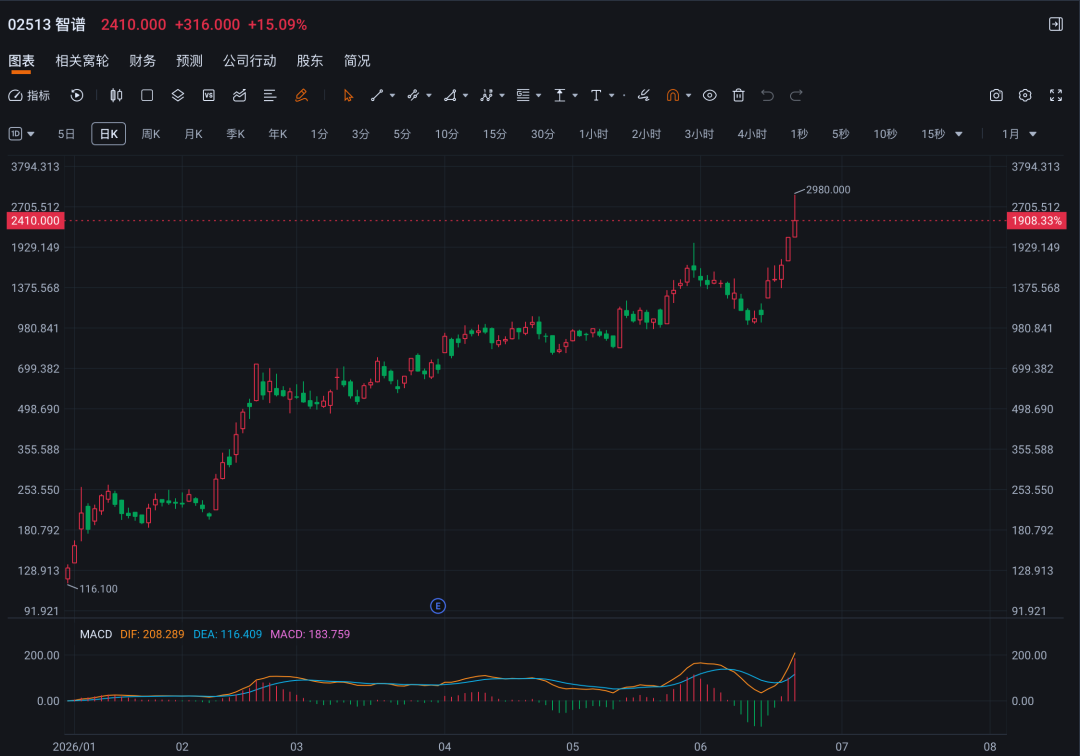Select the triangle shape drawing tool
The height and width of the screenshot is (756, 1080).
450,96
